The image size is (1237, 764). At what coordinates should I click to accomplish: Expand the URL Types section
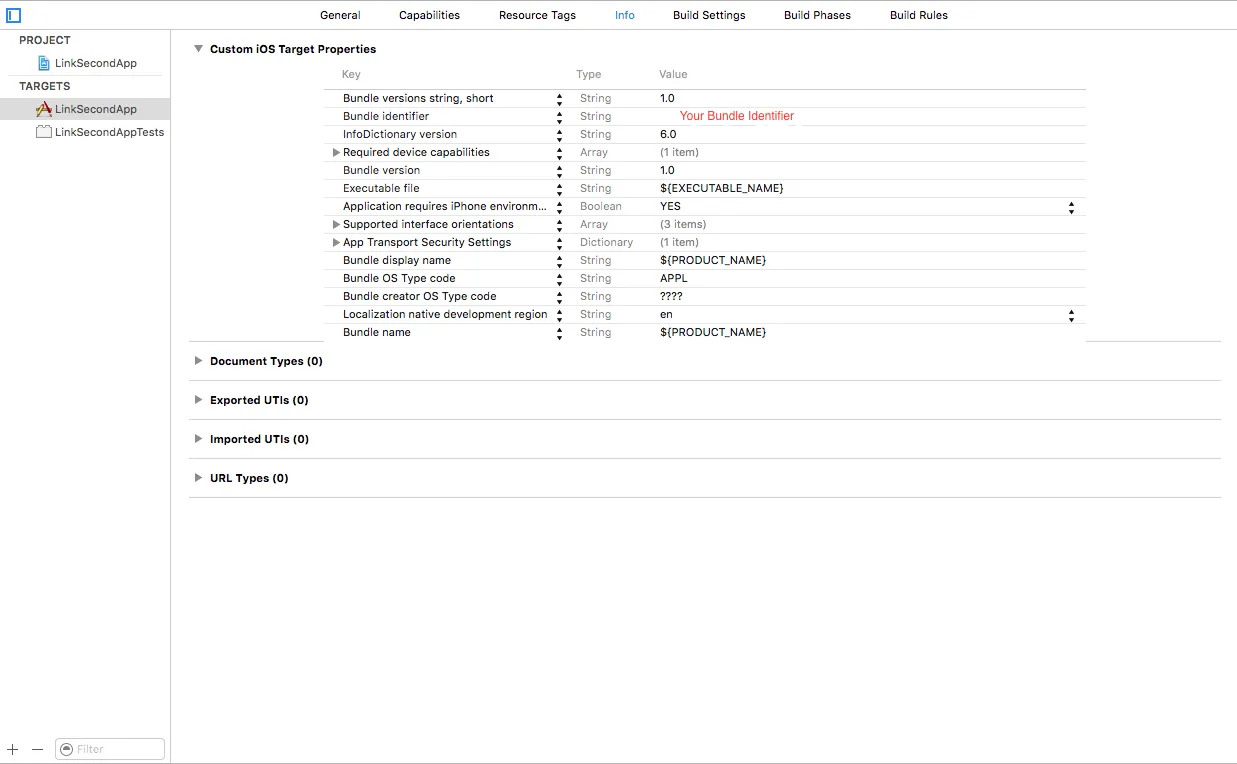coord(198,478)
